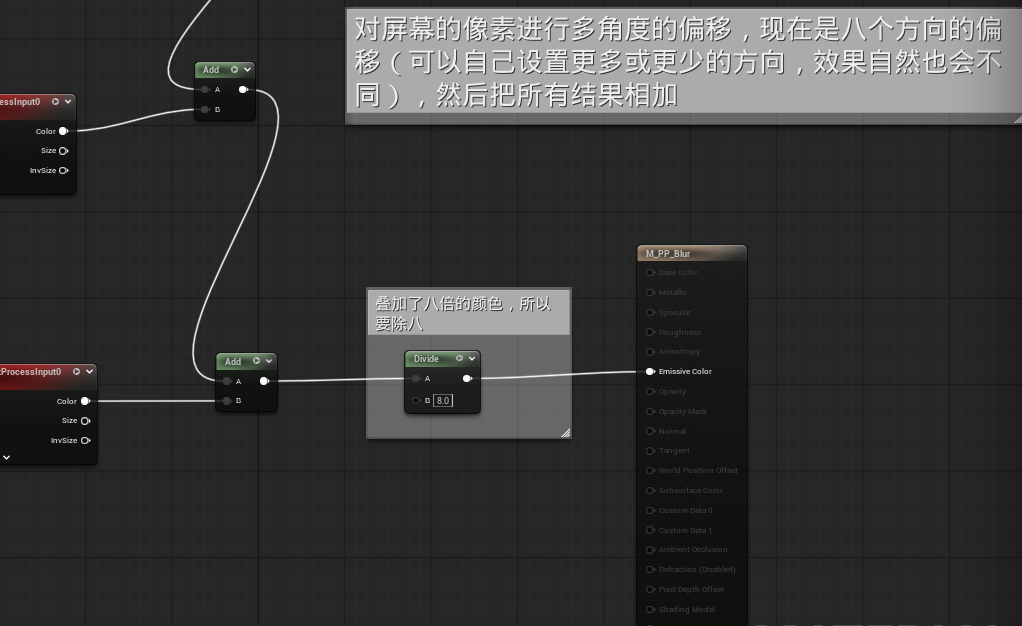The image size is (1022, 626).
Task: Expand the chevron at the bottom of the lower SceneTexture node
Action: click(6, 457)
